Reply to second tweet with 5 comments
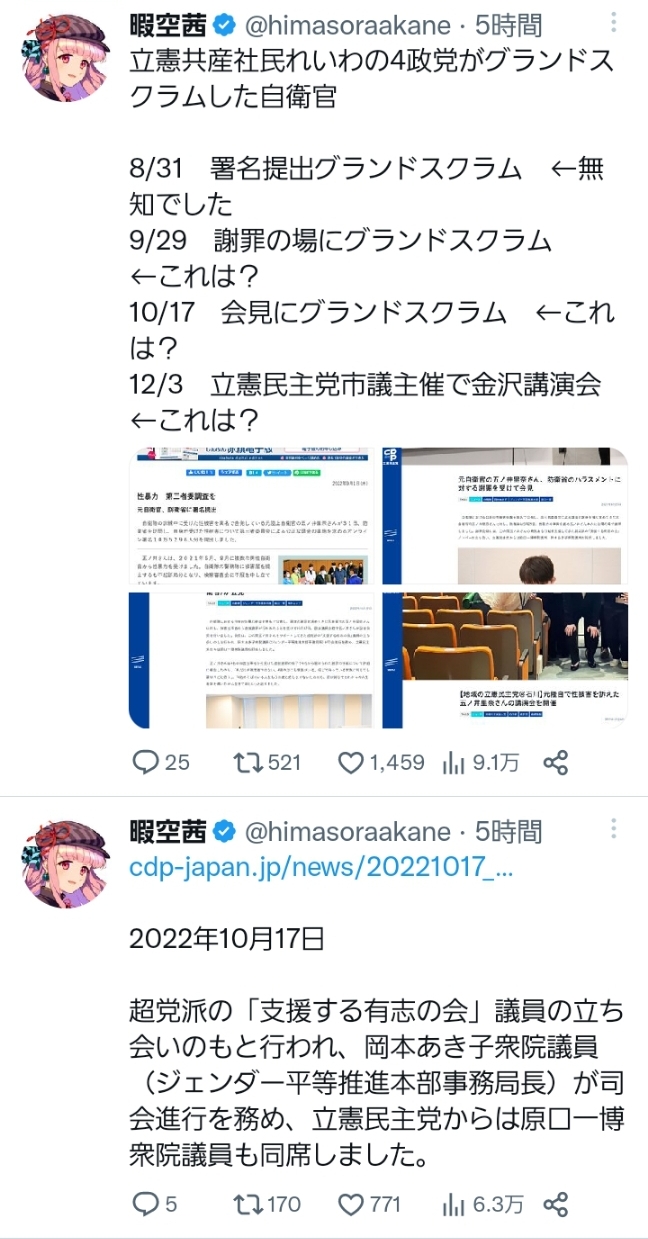 point(155,1204)
